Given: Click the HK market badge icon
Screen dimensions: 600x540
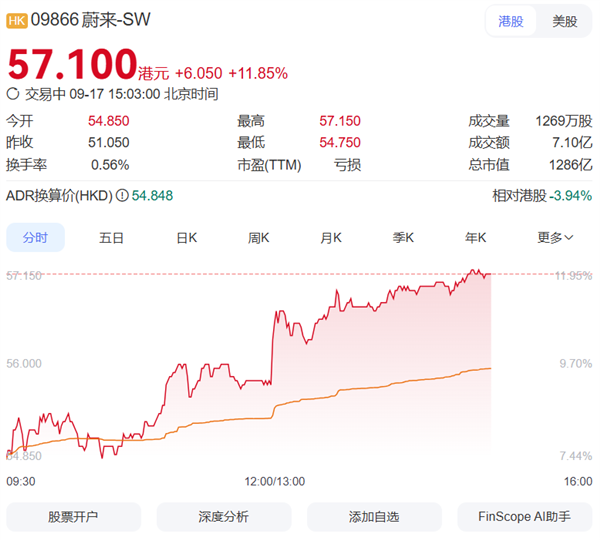Looking at the screenshot, I should pos(17,20).
